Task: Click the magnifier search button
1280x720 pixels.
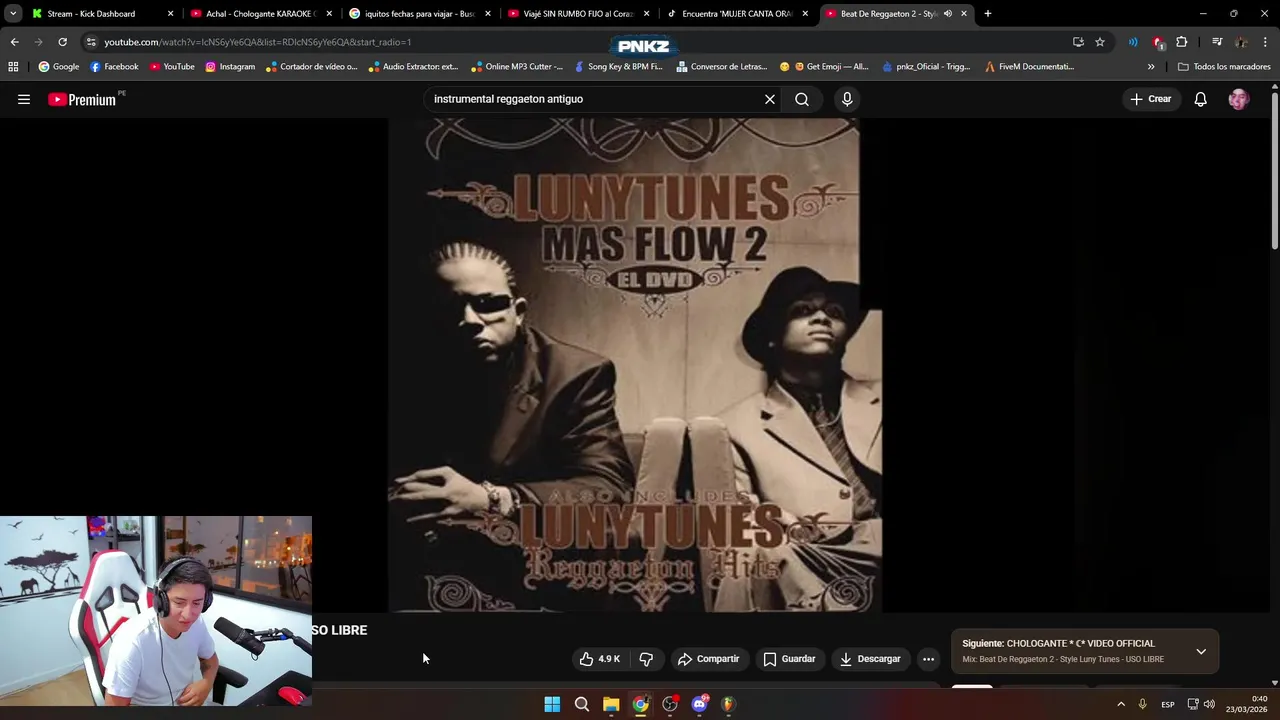Action: (802, 99)
